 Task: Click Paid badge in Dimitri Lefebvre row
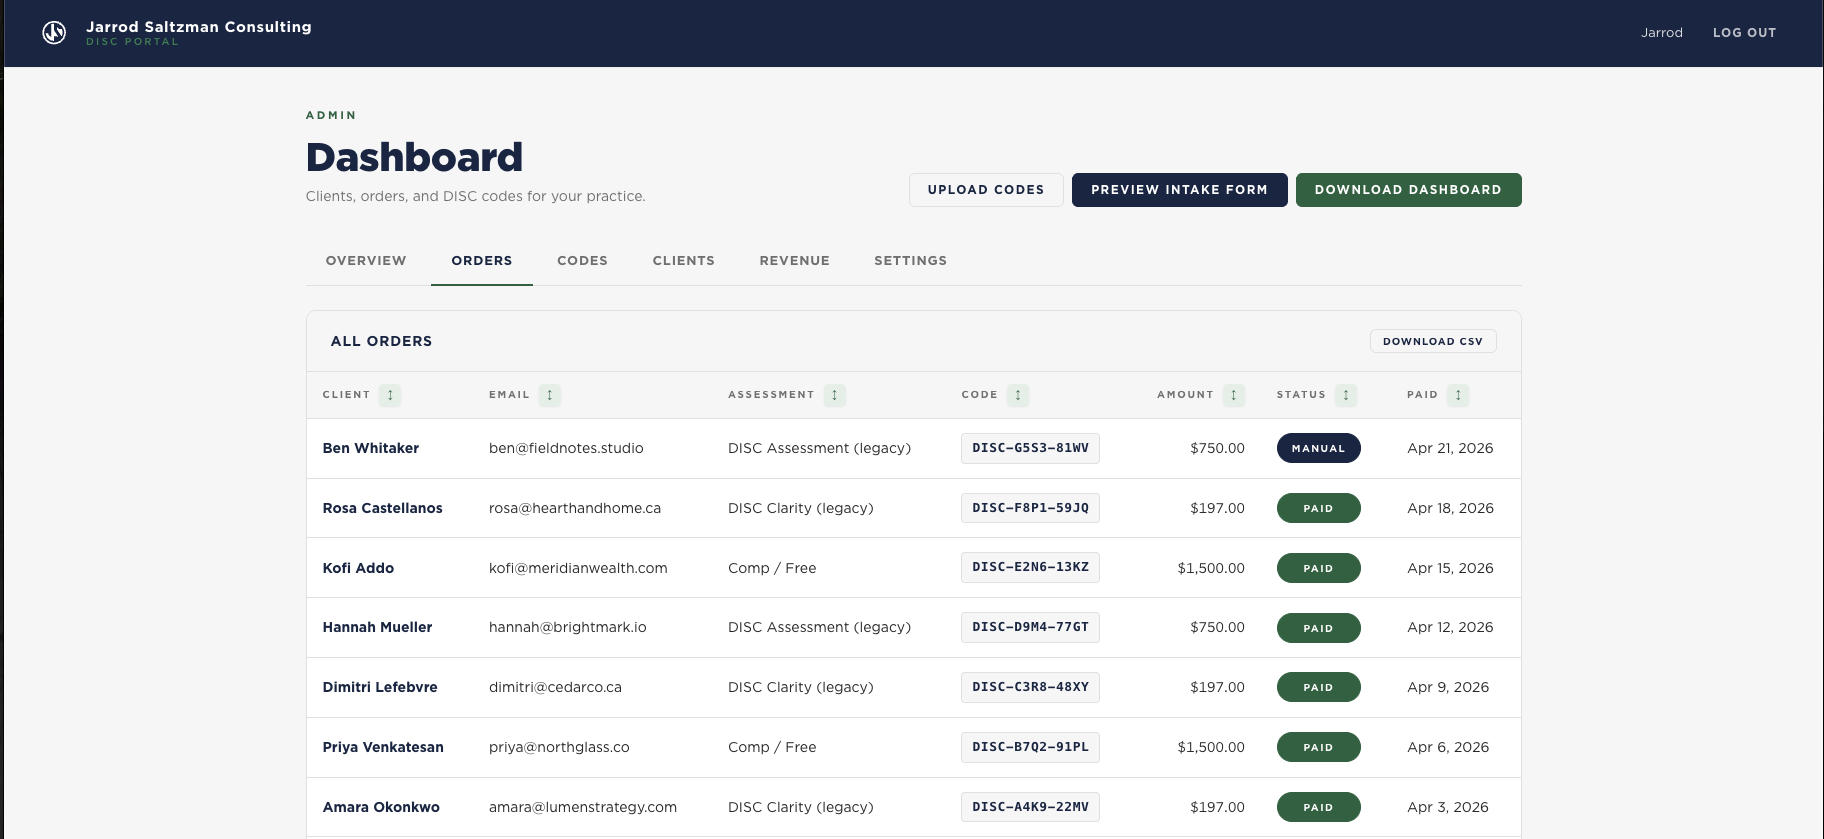(1318, 687)
